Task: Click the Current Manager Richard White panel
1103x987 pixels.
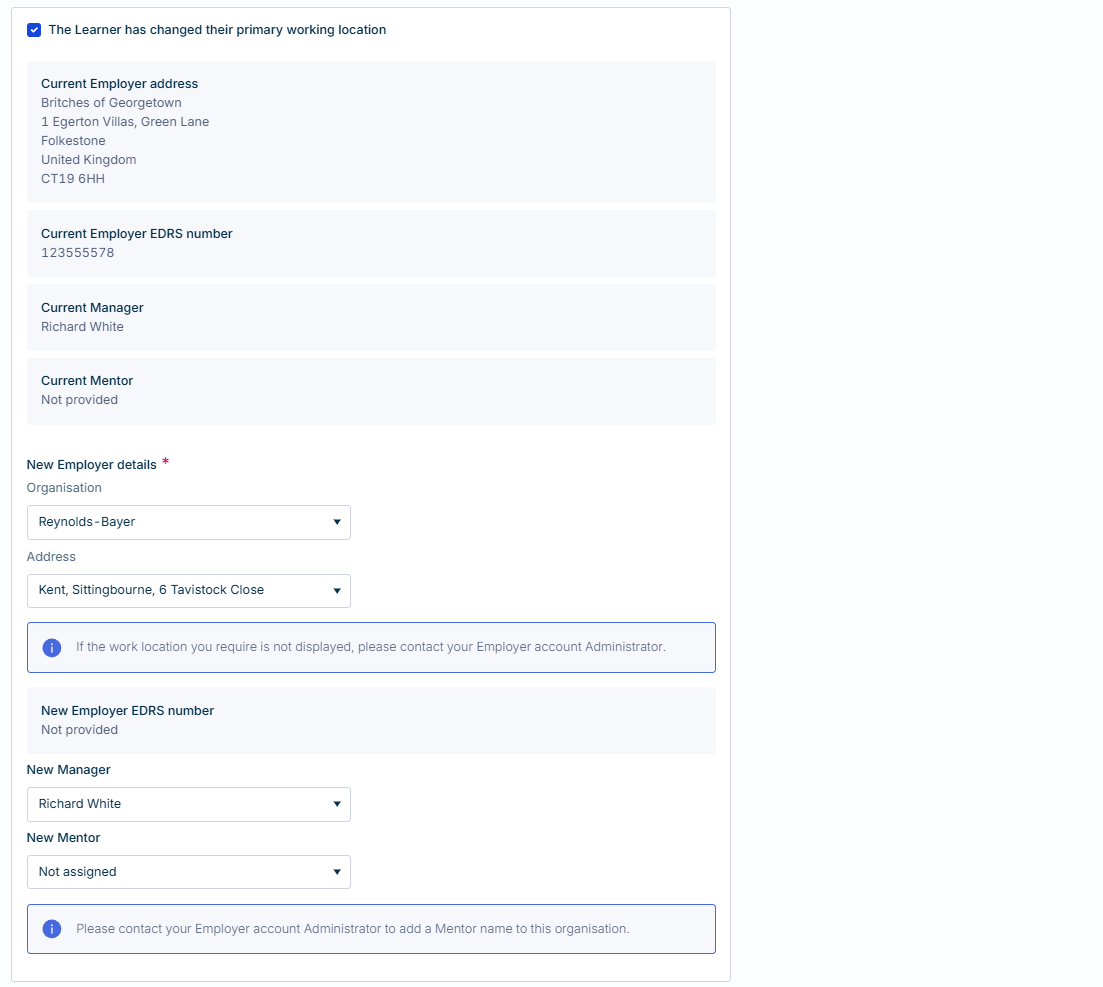Action: coord(371,317)
